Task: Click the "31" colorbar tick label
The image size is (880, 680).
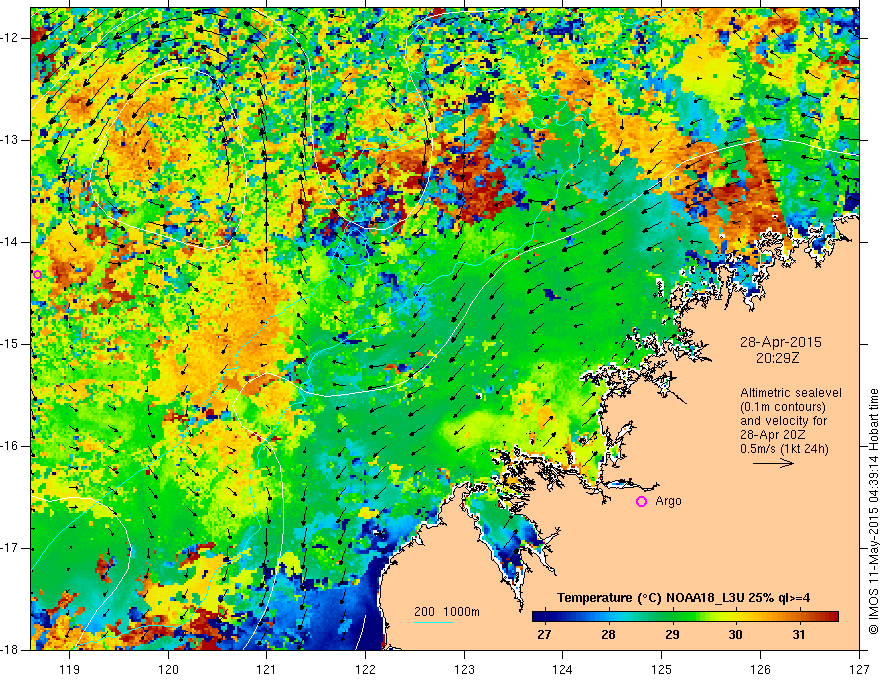Action: 799,635
